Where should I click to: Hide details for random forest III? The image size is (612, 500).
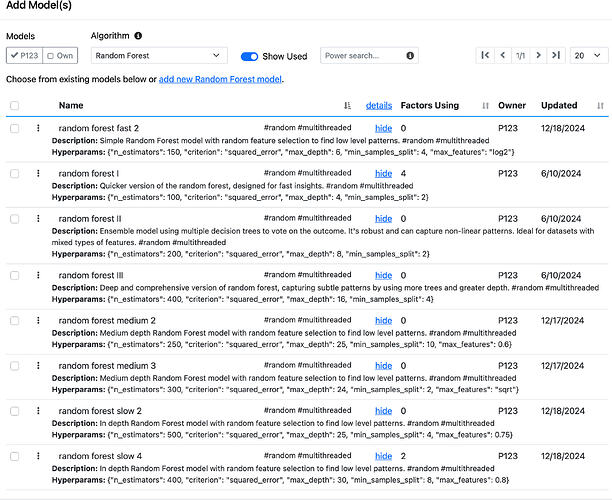click(383, 275)
